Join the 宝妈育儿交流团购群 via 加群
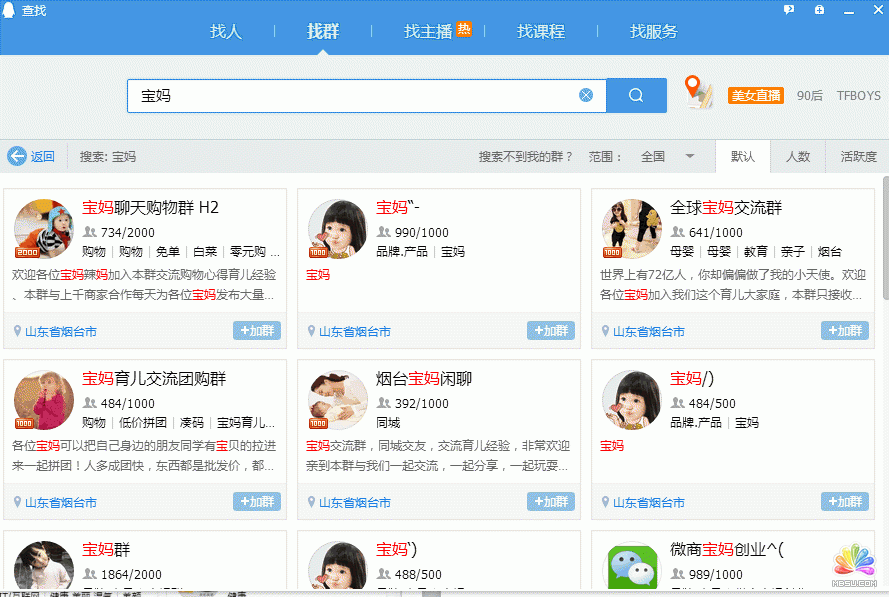Image resolution: width=889 pixels, height=597 pixels. tap(257, 502)
